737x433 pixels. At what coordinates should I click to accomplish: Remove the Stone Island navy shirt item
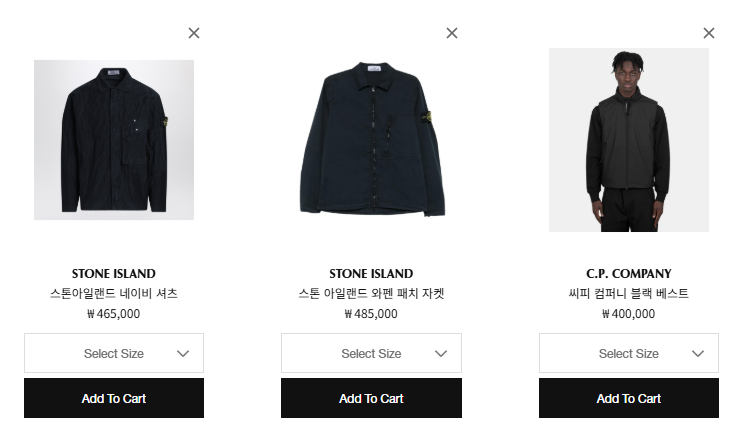click(194, 33)
